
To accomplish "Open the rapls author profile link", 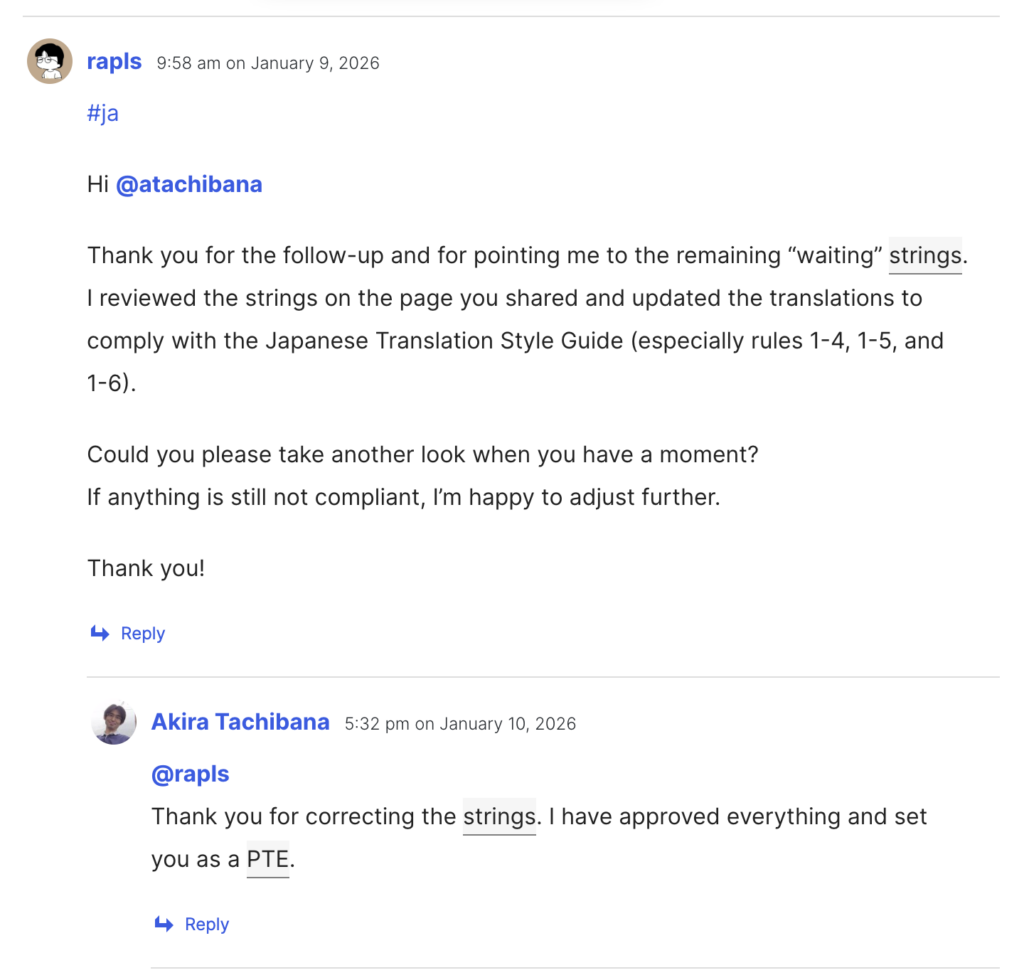I will [x=114, y=62].
